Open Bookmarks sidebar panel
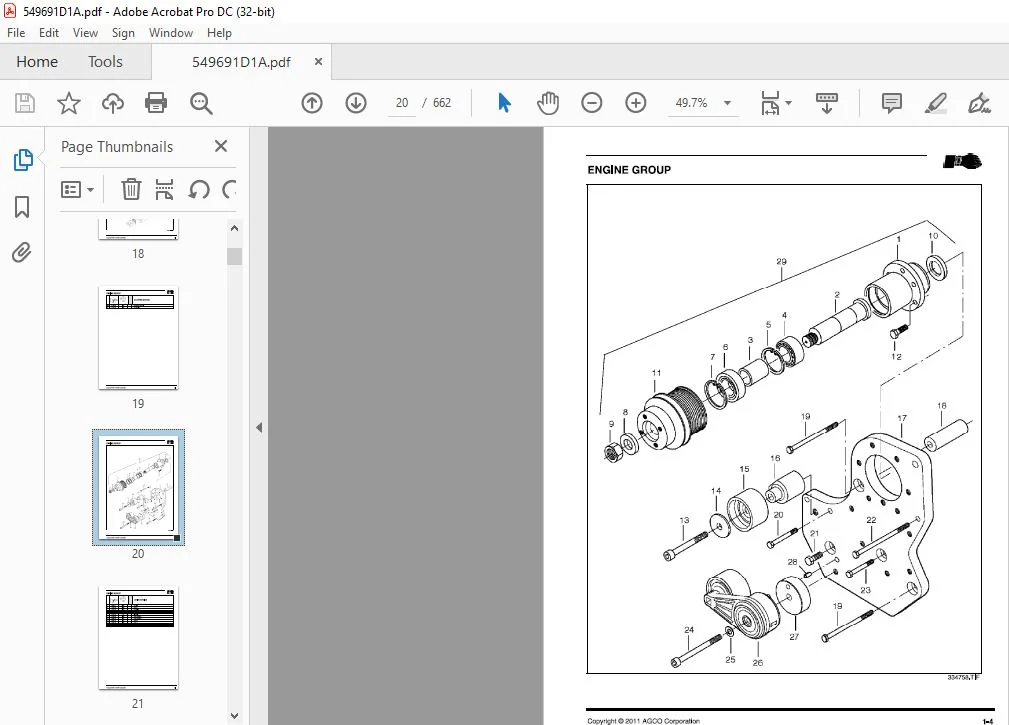Viewport: 1009px width, 725px height. pos(22,207)
